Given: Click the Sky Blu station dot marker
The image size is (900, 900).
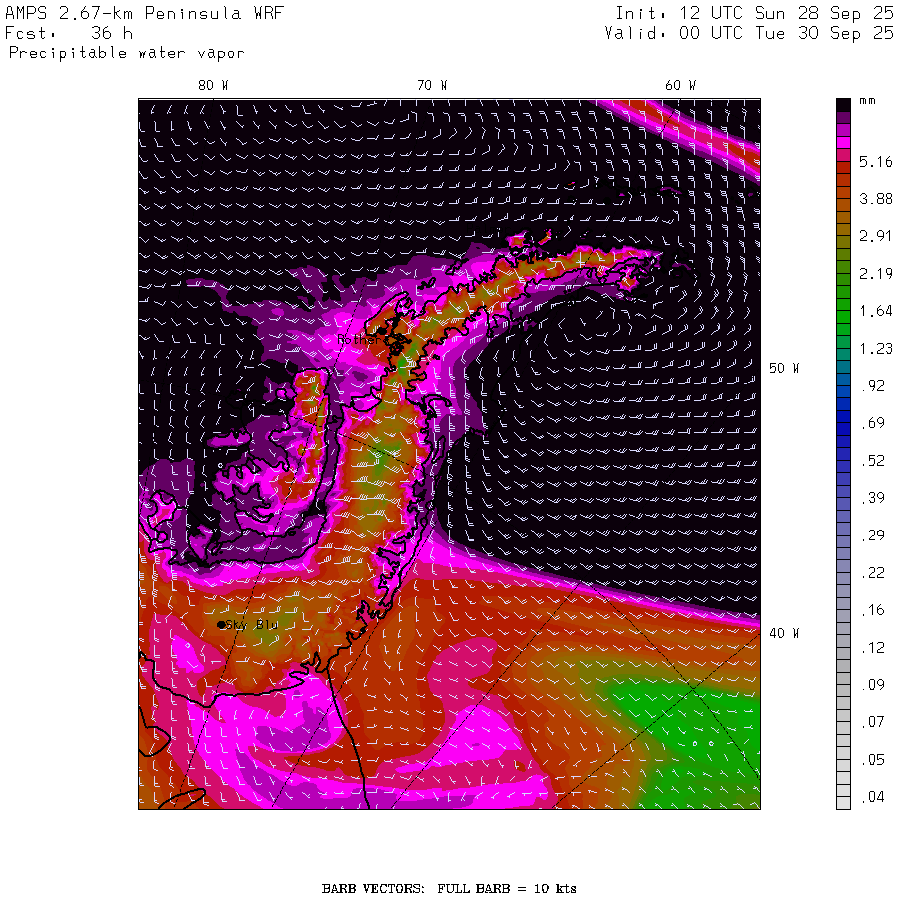Looking at the screenshot, I should [x=221, y=625].
